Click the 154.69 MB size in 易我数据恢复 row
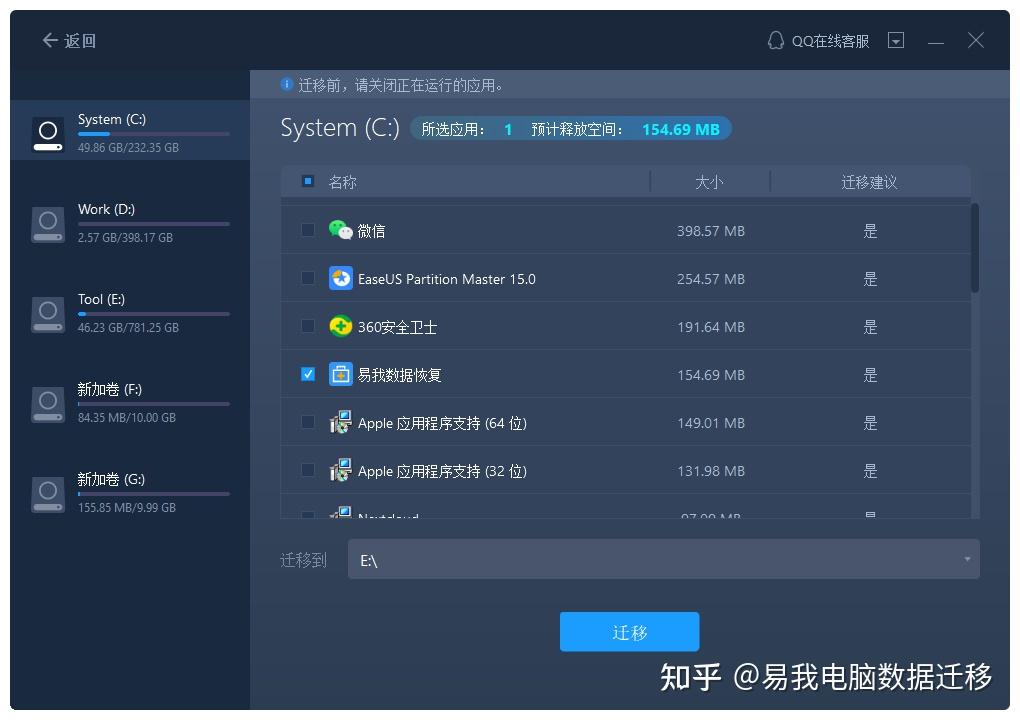 coord(711,375)
